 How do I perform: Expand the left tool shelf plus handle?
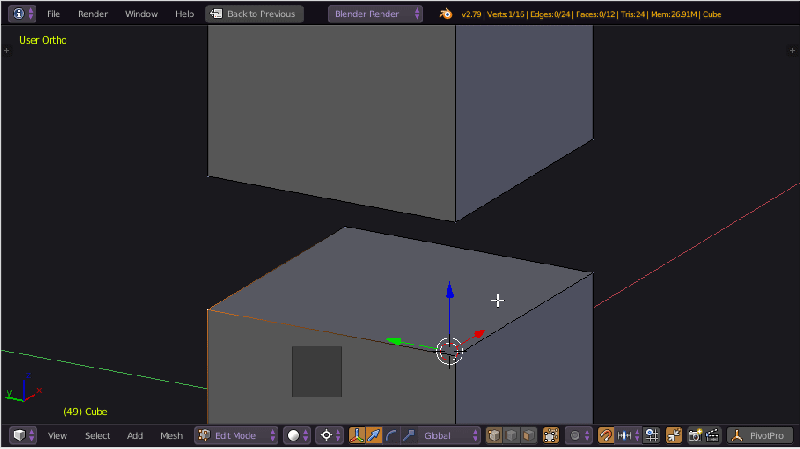coord(6,51)
